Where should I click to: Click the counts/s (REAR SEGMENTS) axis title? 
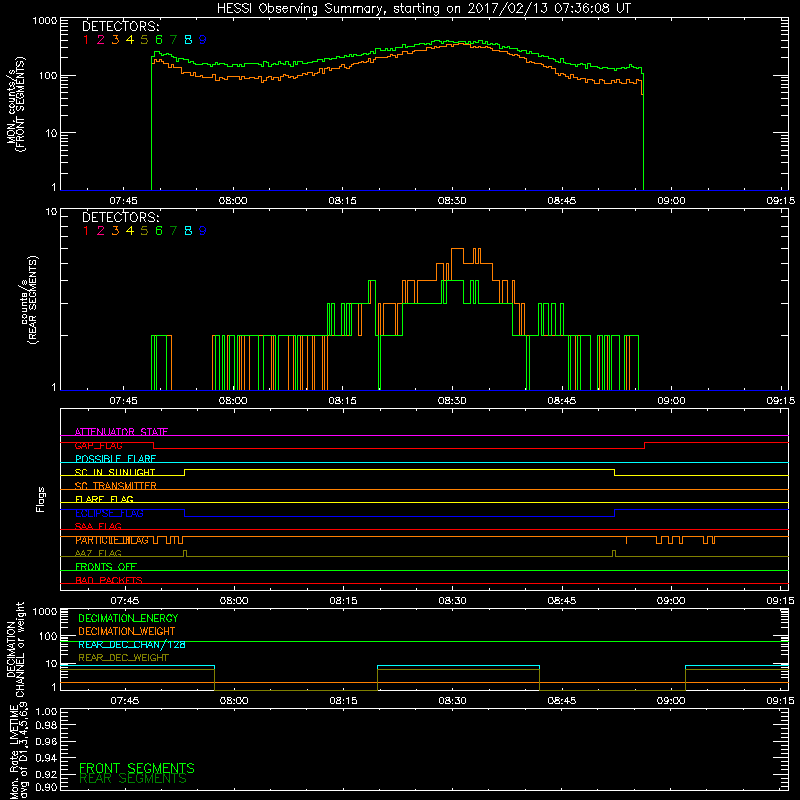tap(29, 300)
